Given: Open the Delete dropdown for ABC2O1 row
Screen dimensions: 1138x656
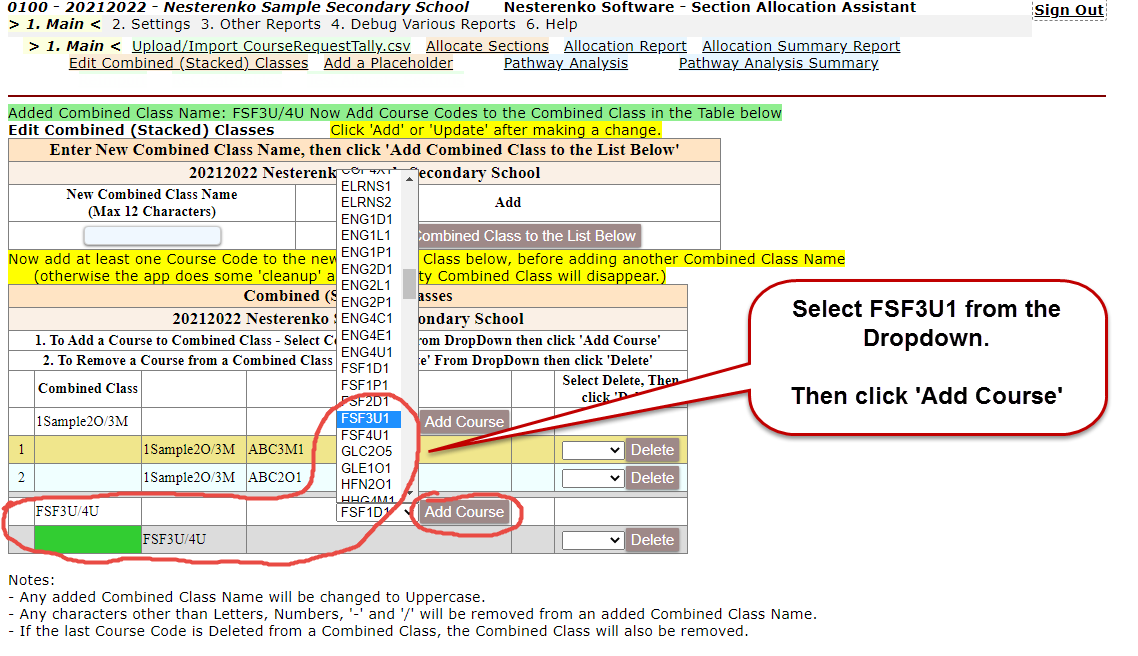Looking at the screenshot, I should click(593, 478).
